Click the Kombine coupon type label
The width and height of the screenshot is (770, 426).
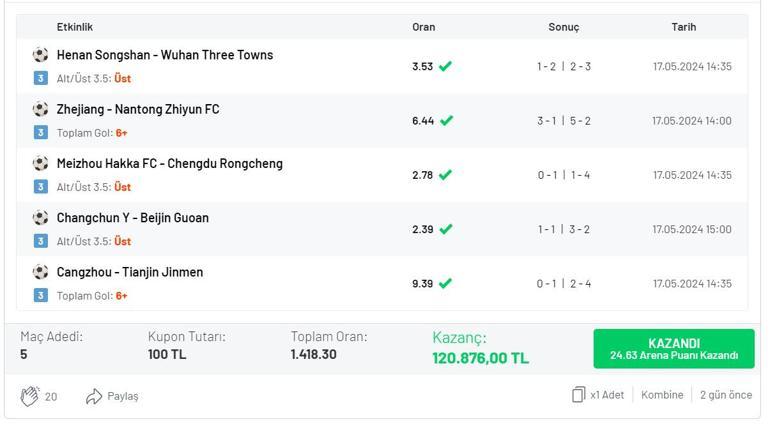click(662, 395)
